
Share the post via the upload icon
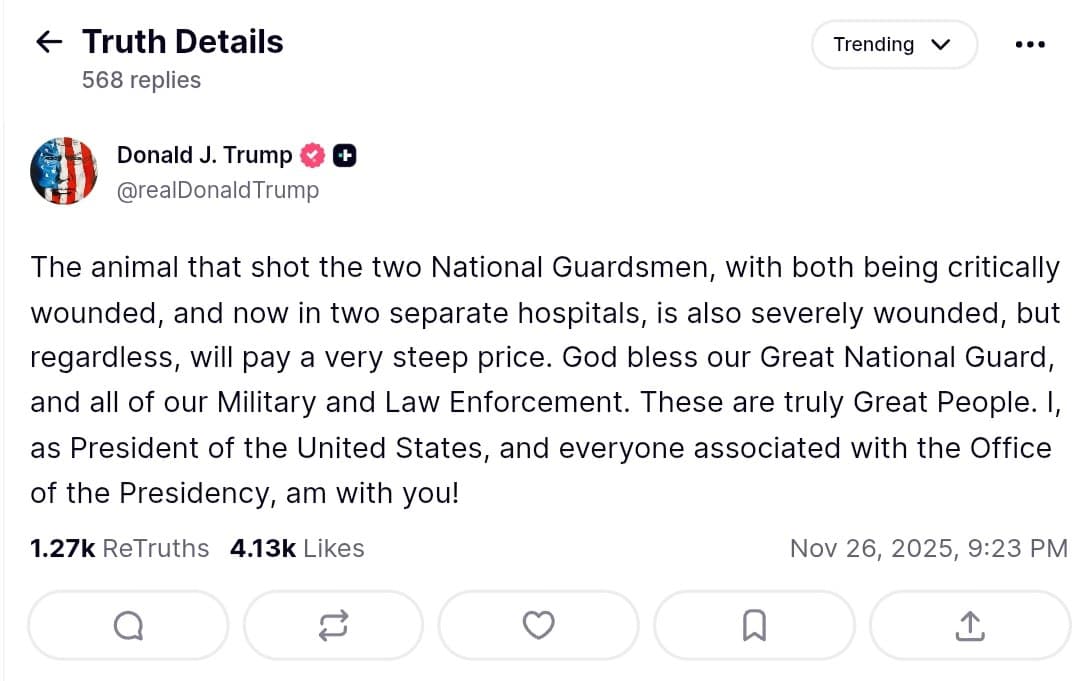click(x=967, y=625)
